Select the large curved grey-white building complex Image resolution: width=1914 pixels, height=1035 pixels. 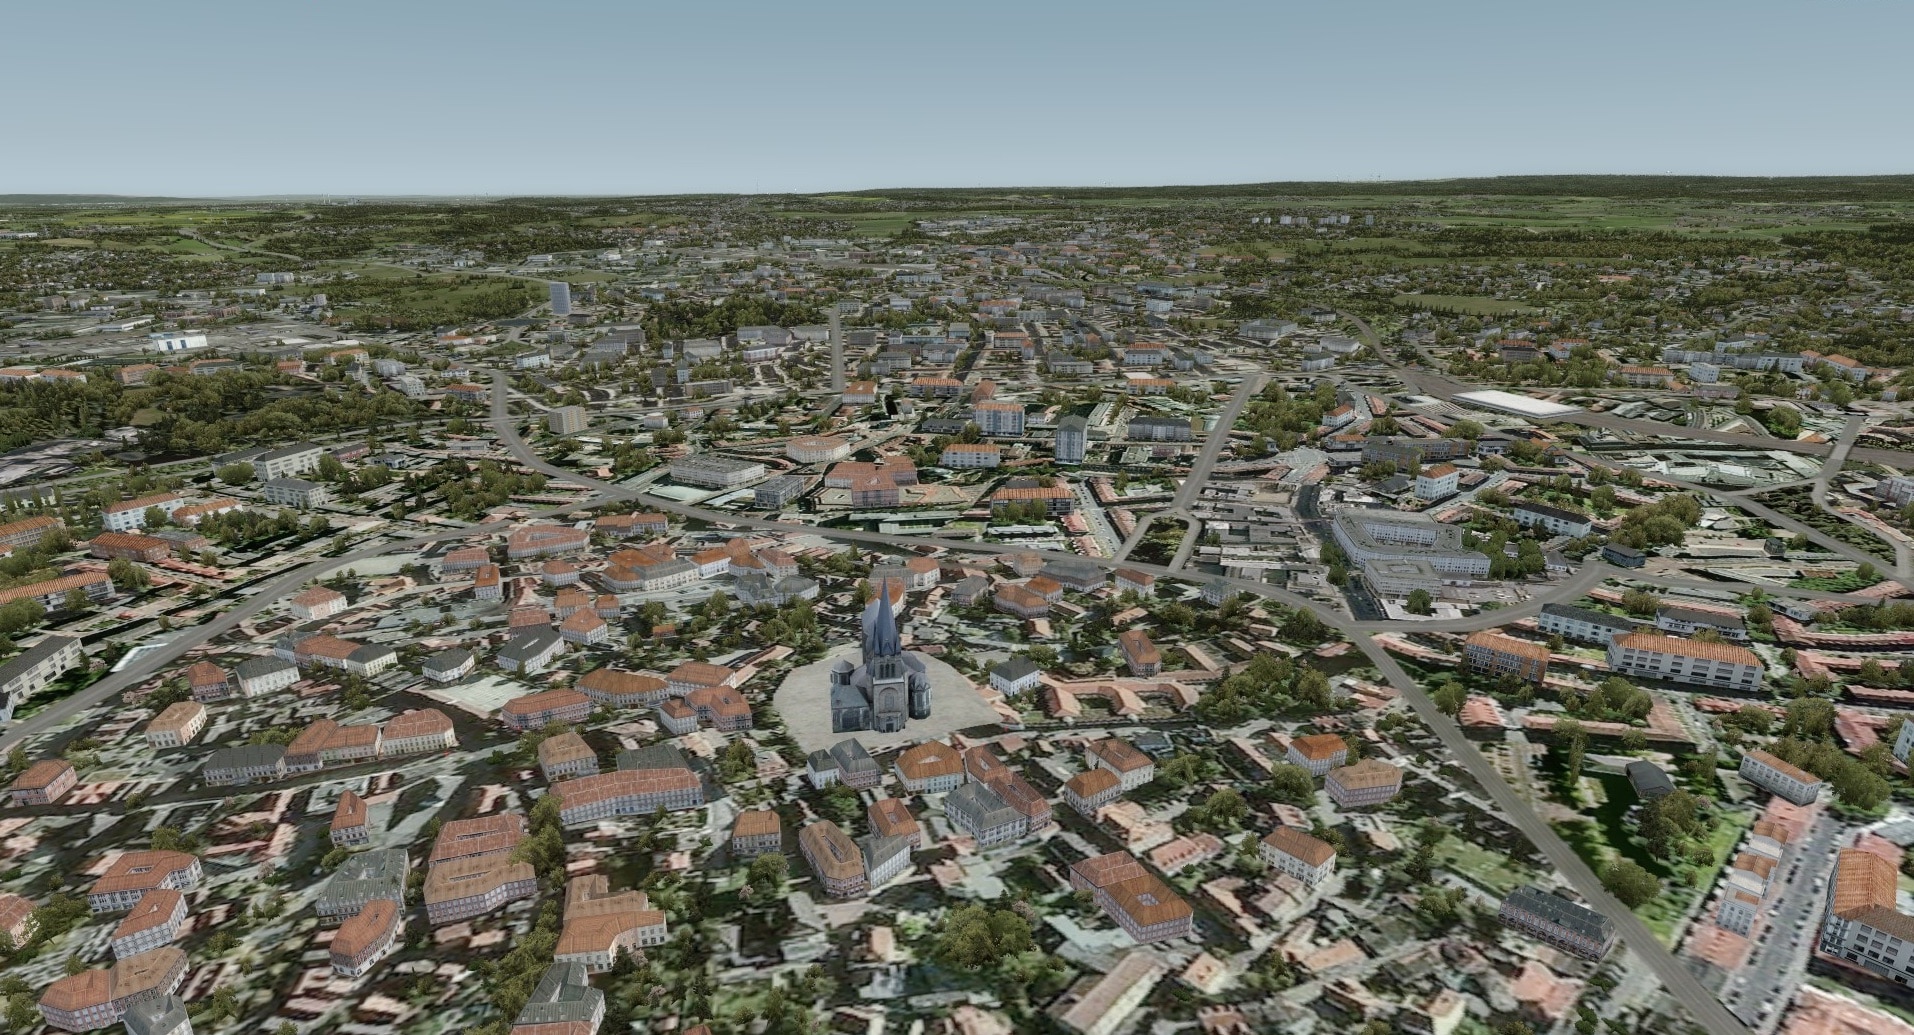[x=1400, y=546]
